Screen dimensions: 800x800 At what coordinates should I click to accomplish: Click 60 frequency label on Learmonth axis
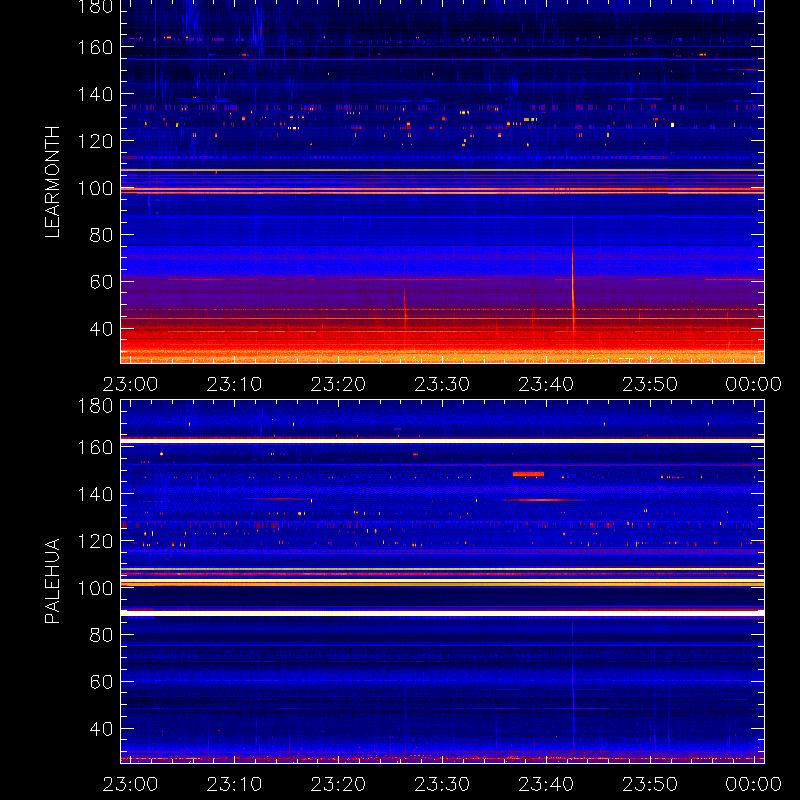click(x=101, y=282)
